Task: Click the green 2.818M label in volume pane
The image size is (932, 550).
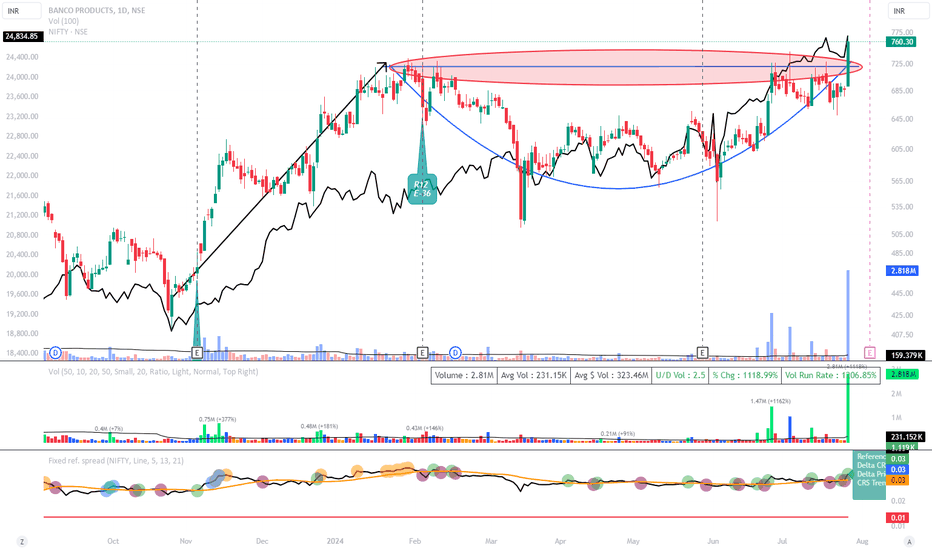Action: pos(902,374)
